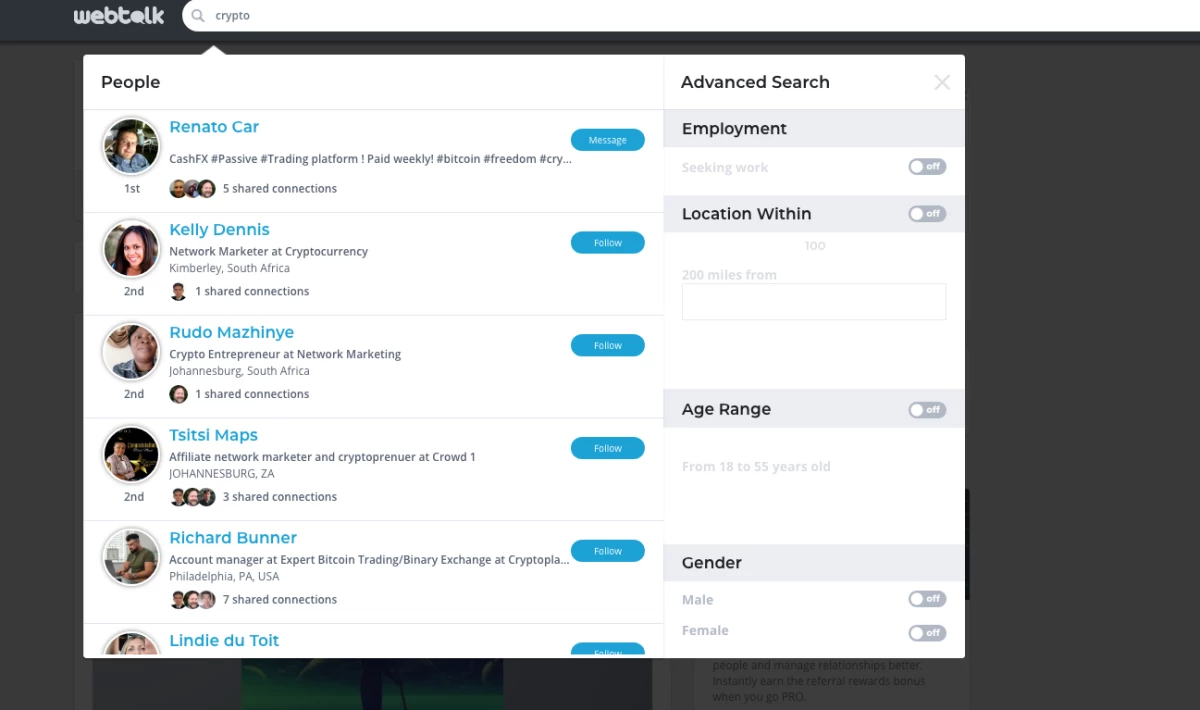1200x710 pixels.
Task: Click Kelly Dennis's avatar
Action: pyautogui.click(x=131, y=249)
